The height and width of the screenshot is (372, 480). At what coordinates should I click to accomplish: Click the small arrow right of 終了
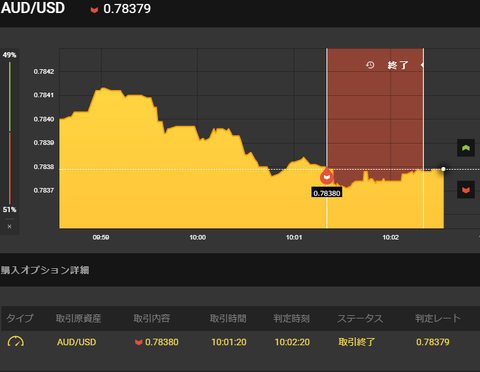(422, 65)
